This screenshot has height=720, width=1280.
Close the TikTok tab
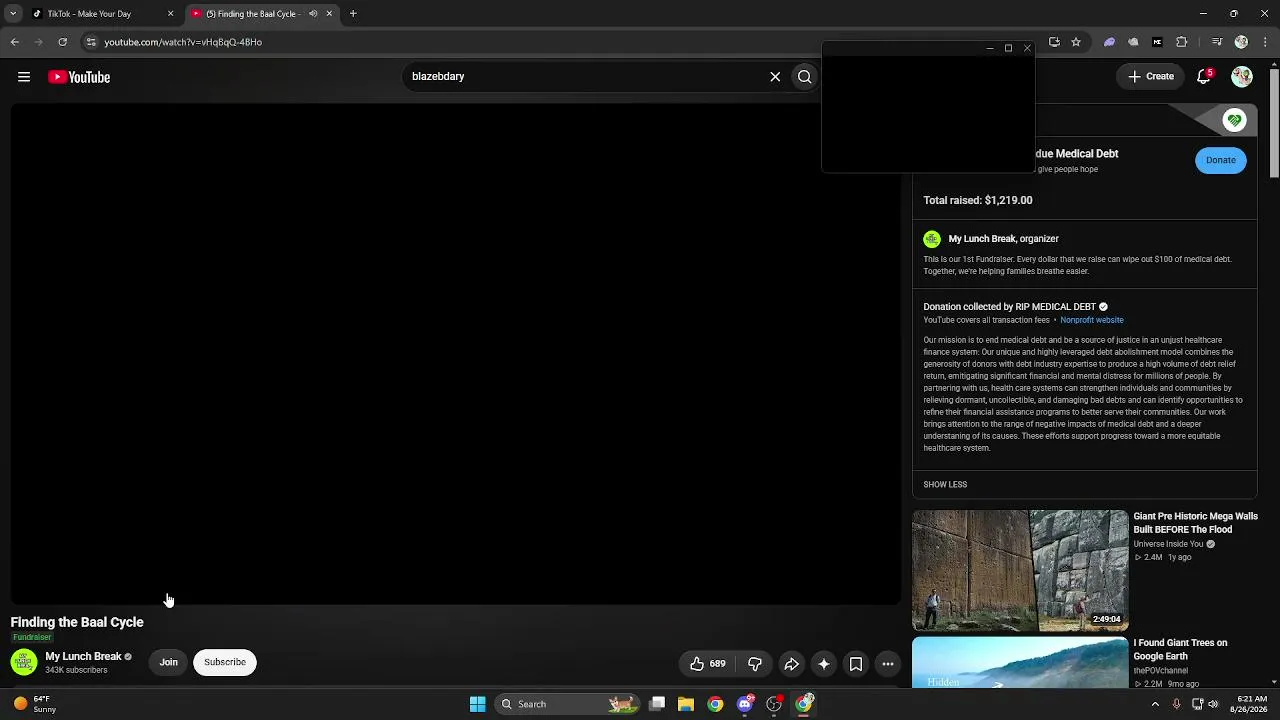coord(170,14)
